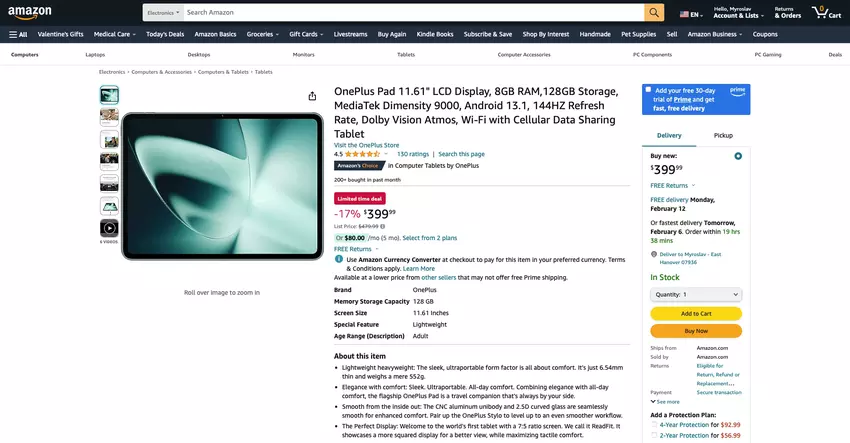Open the Electronics search category dropdown

point(163,12)
